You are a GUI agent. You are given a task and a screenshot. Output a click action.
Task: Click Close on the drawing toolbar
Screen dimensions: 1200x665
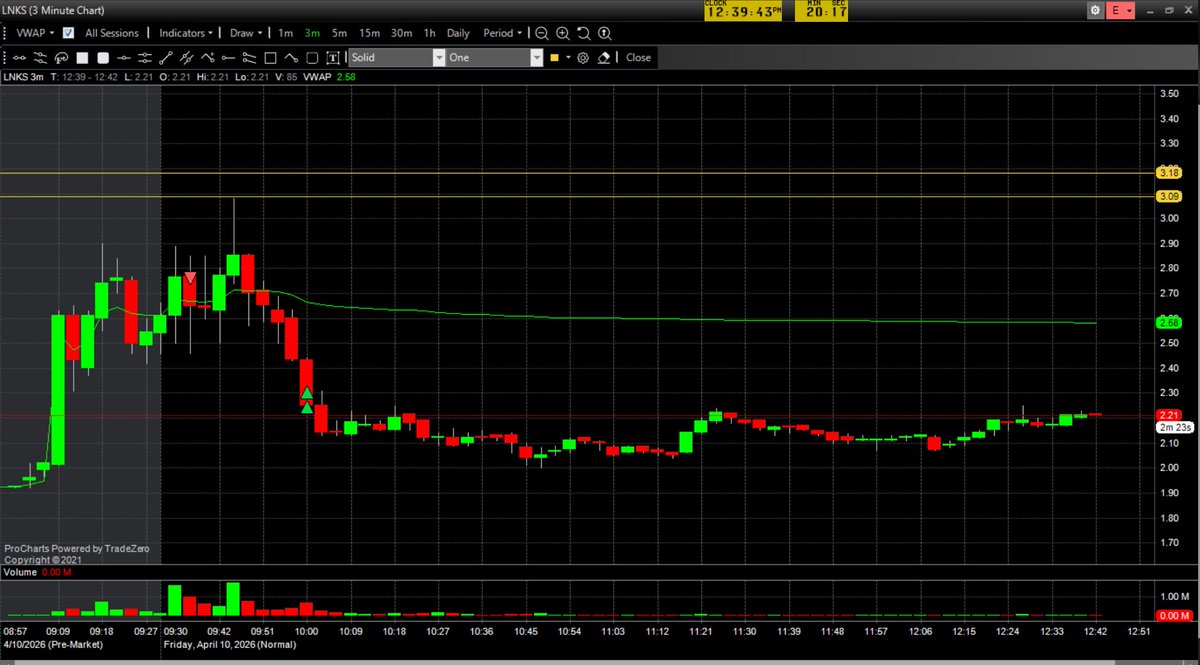click(639, 58)
